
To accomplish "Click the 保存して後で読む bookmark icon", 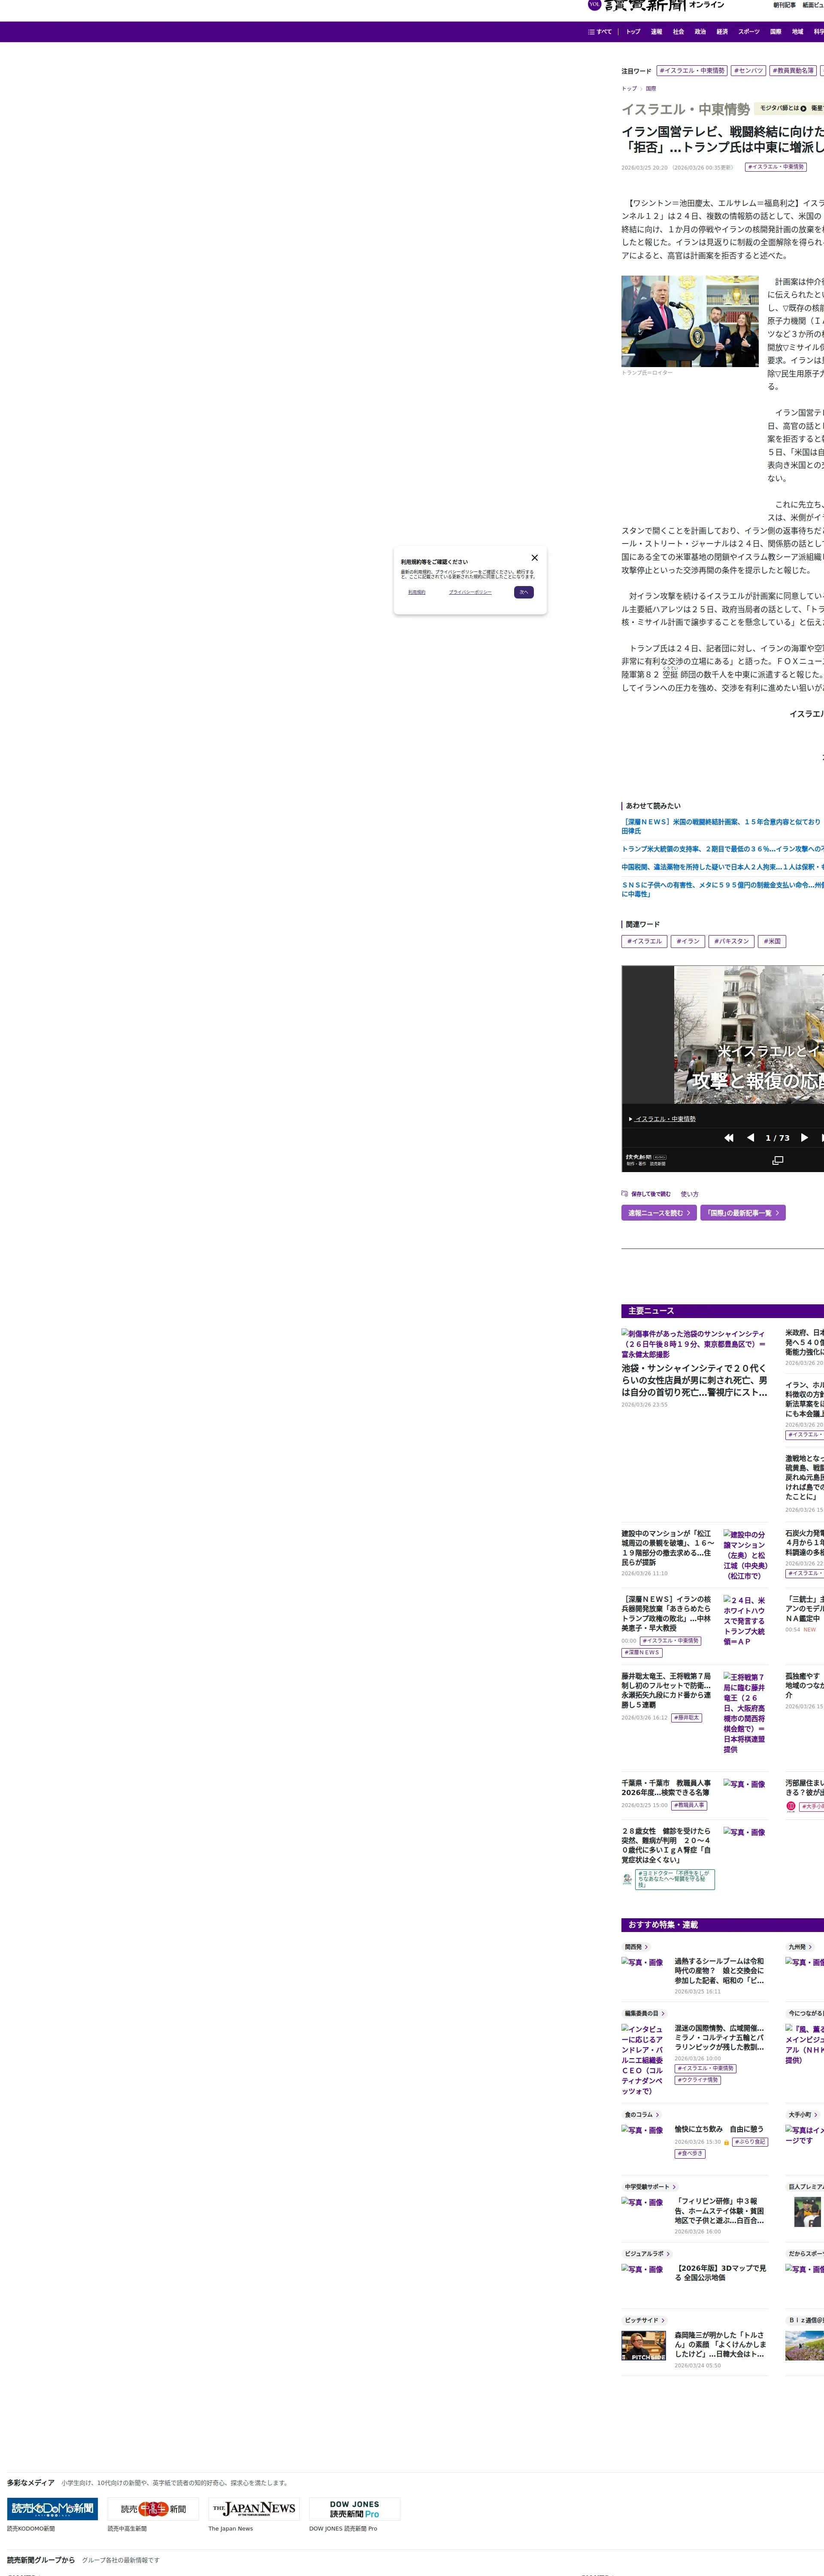I will tap(625, 1193).
